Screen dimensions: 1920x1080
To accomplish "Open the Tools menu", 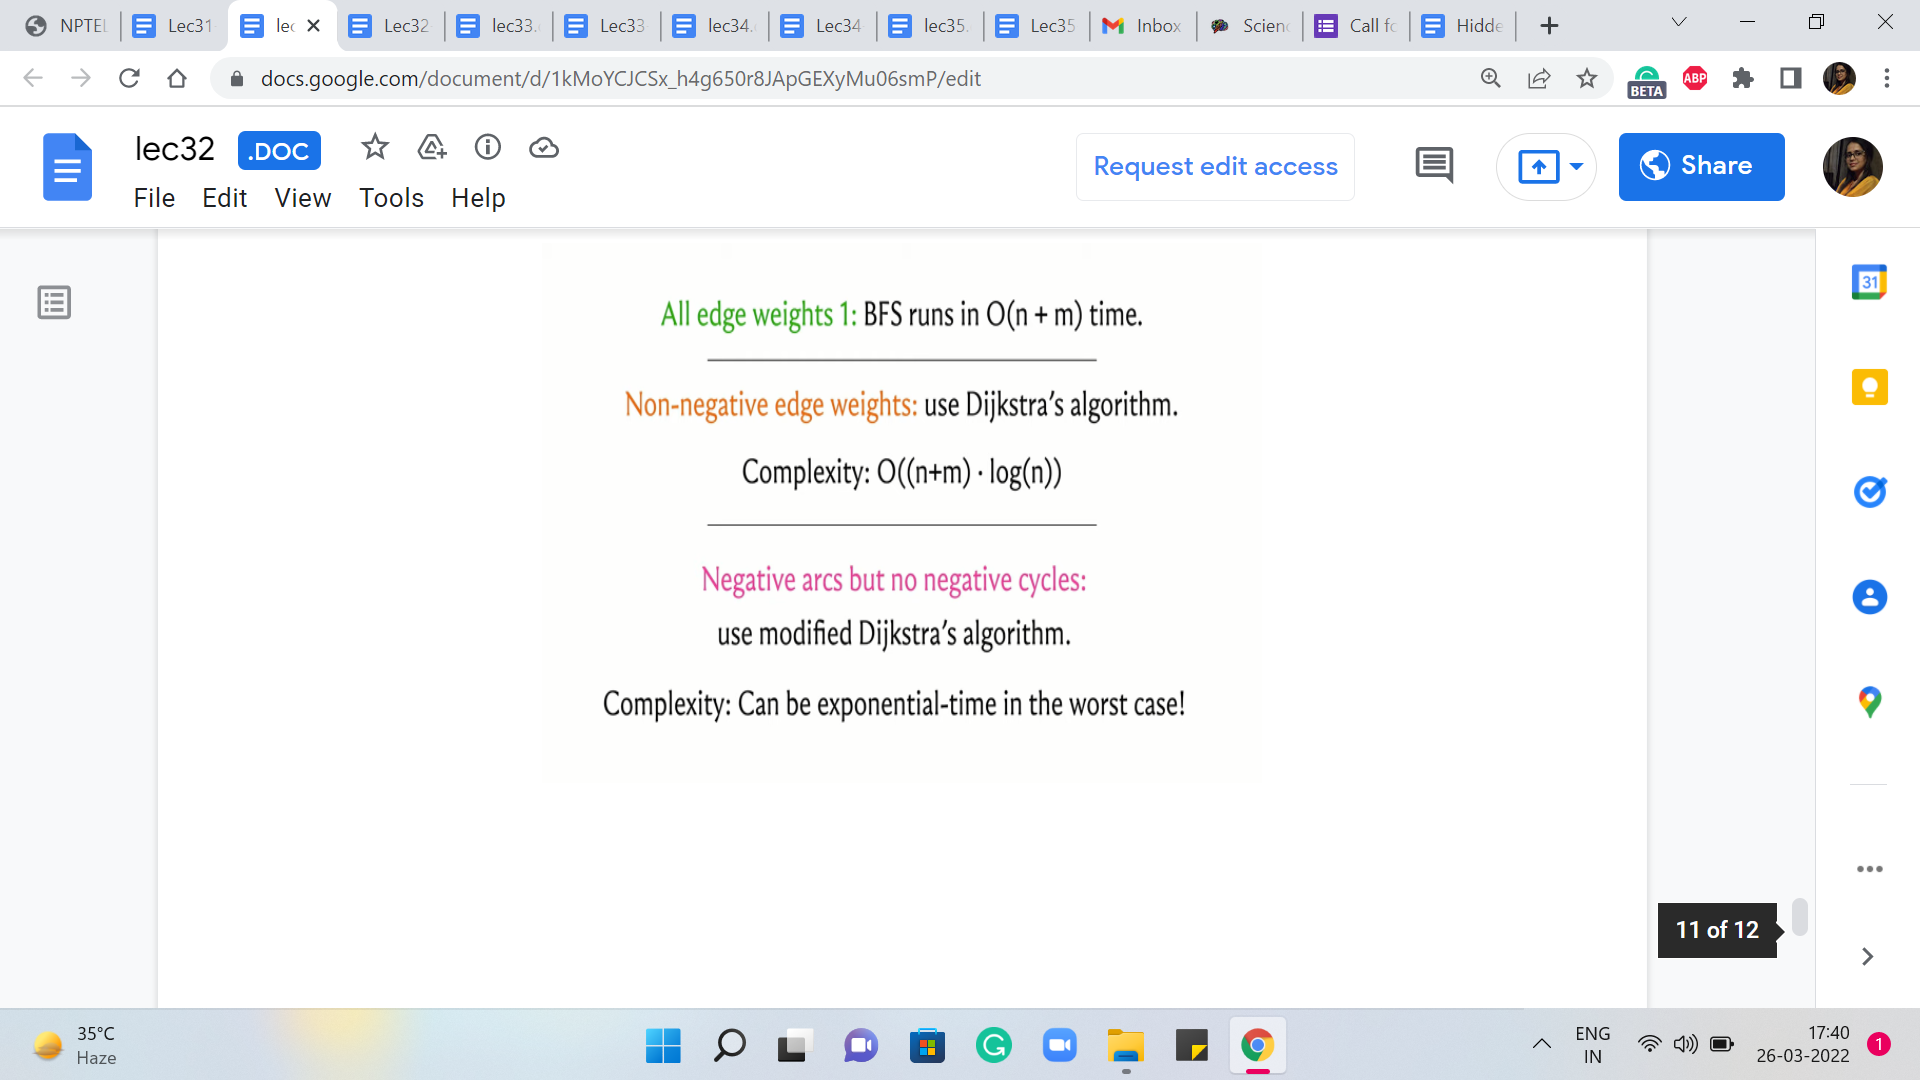I will (391, 198).
